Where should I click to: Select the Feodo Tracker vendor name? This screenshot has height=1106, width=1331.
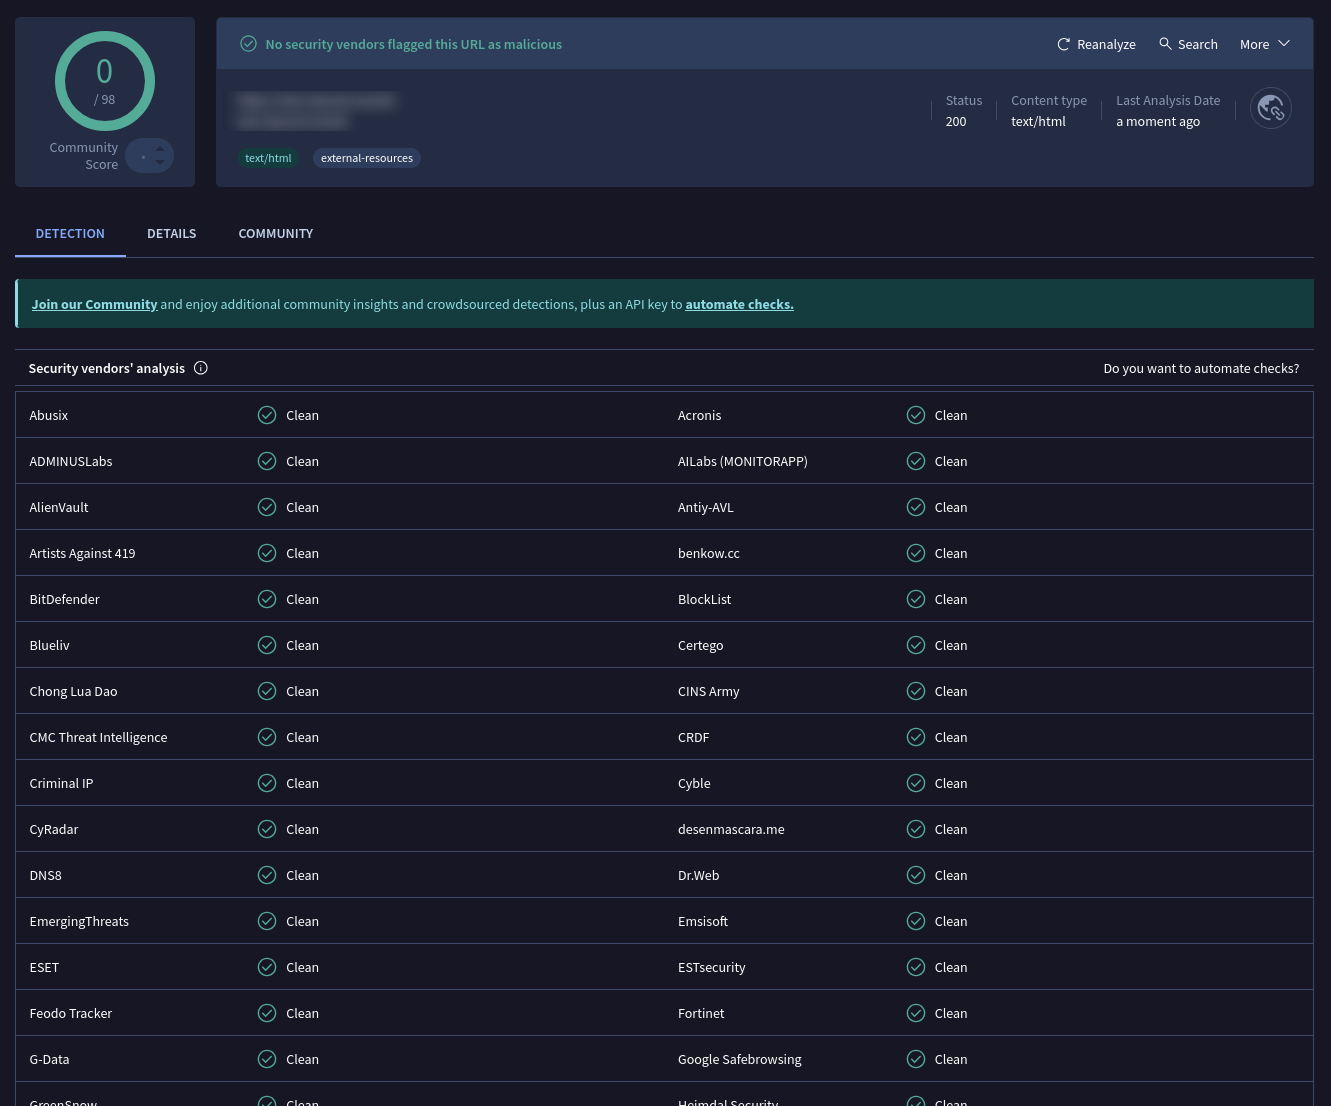[71, 1013]
